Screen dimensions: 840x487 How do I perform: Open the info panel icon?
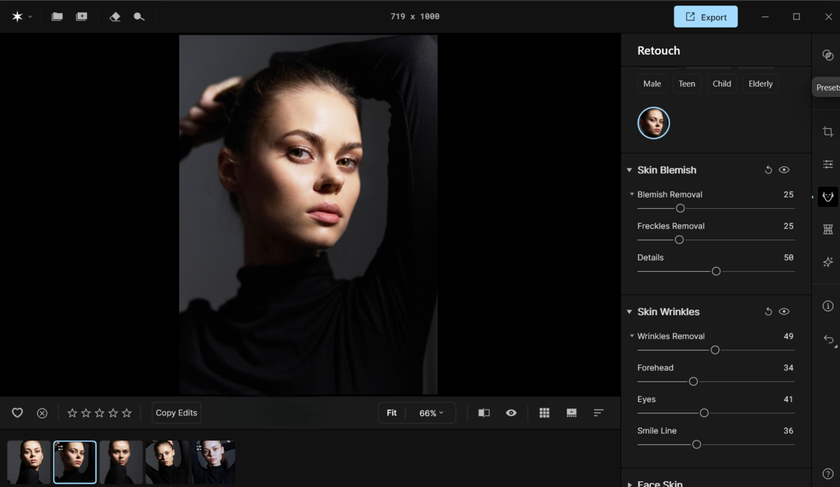tap(828, 306)
